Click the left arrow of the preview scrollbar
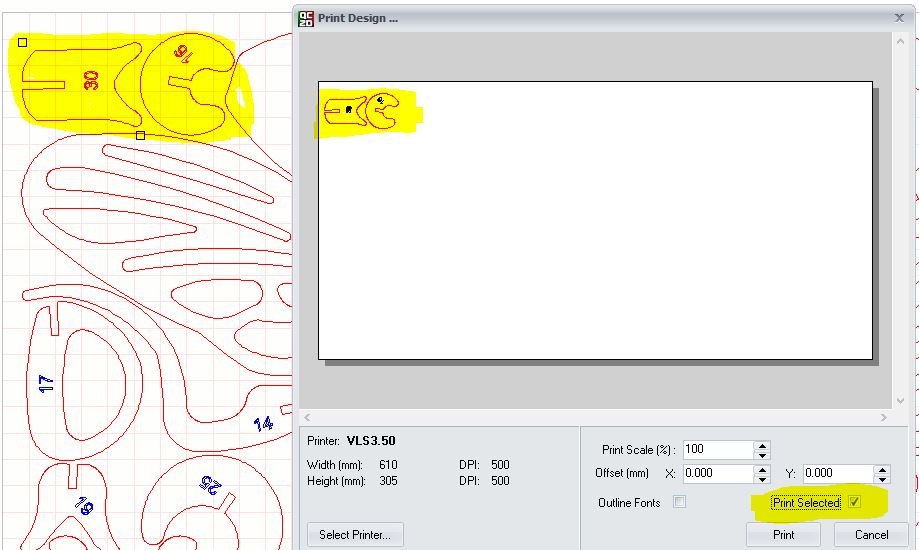919x550 pixels. [307, 417]
